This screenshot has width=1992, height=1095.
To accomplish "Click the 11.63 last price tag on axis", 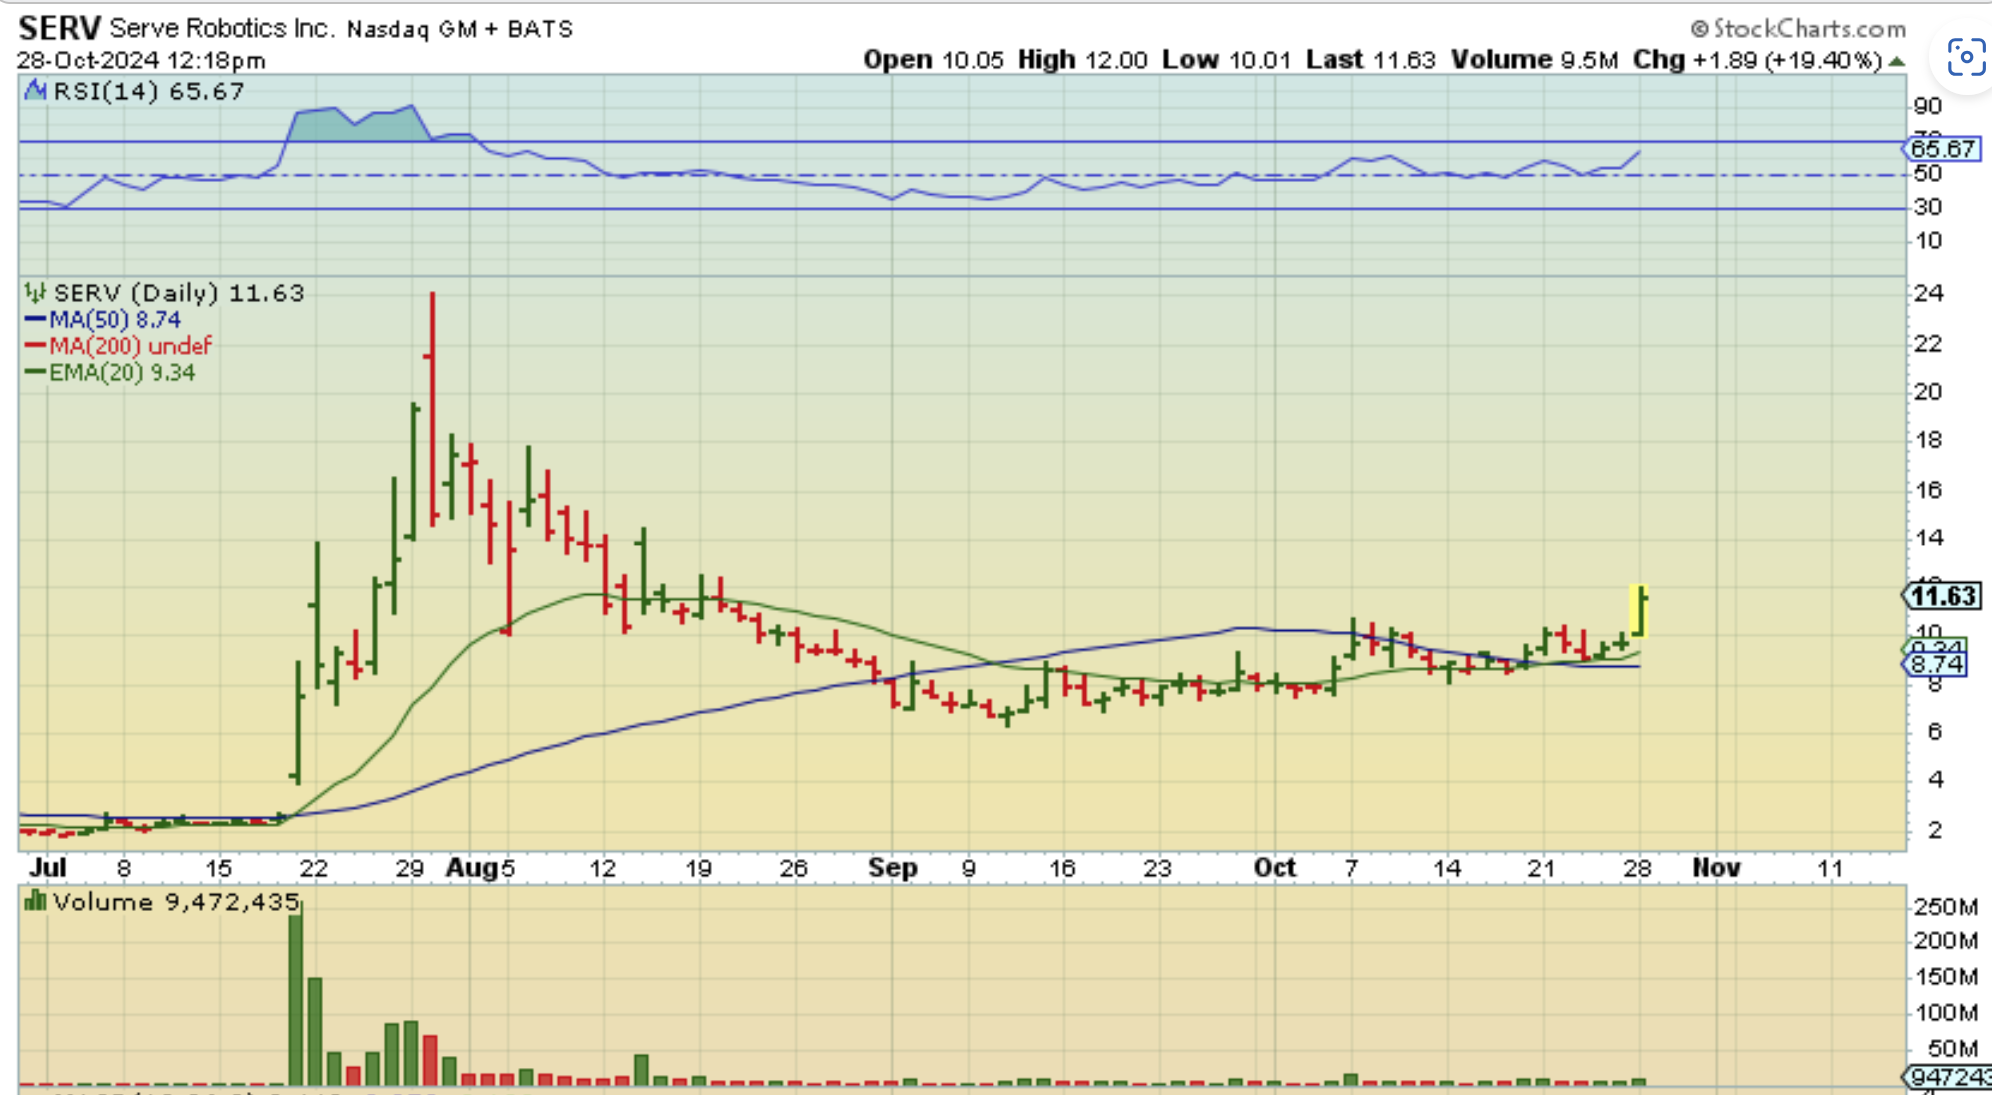I will tap(1941, 597).
